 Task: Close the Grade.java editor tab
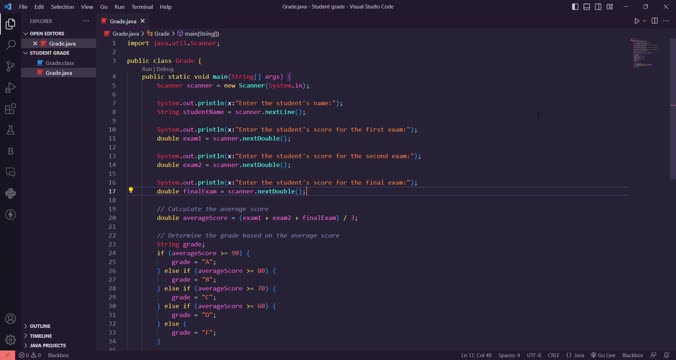143,21
